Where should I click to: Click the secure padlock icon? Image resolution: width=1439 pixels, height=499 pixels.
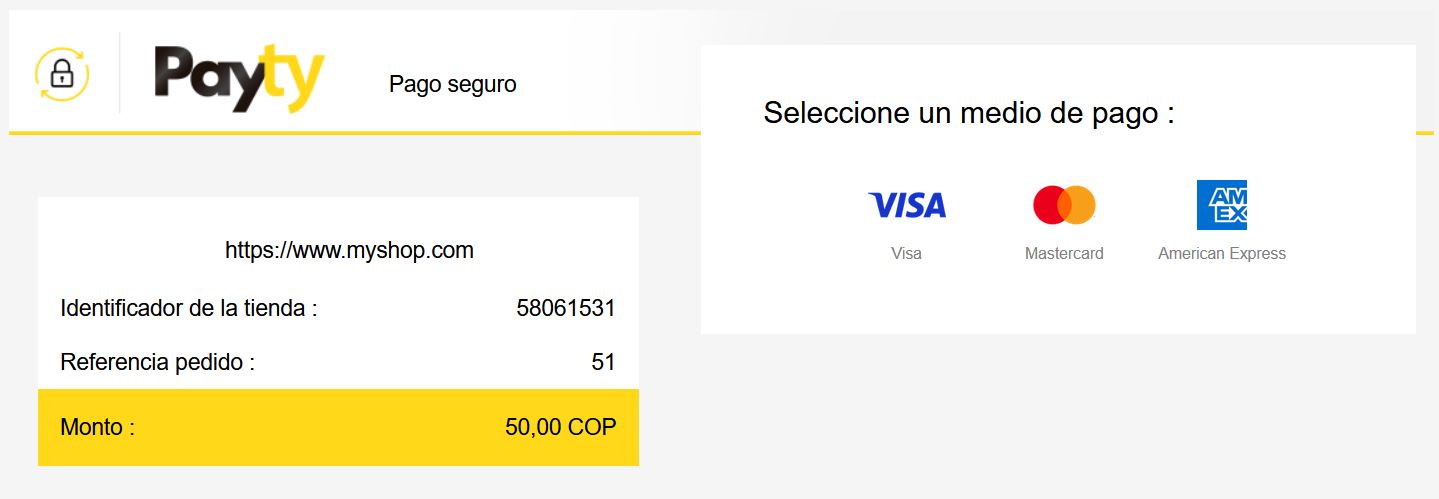pos(62,74)
